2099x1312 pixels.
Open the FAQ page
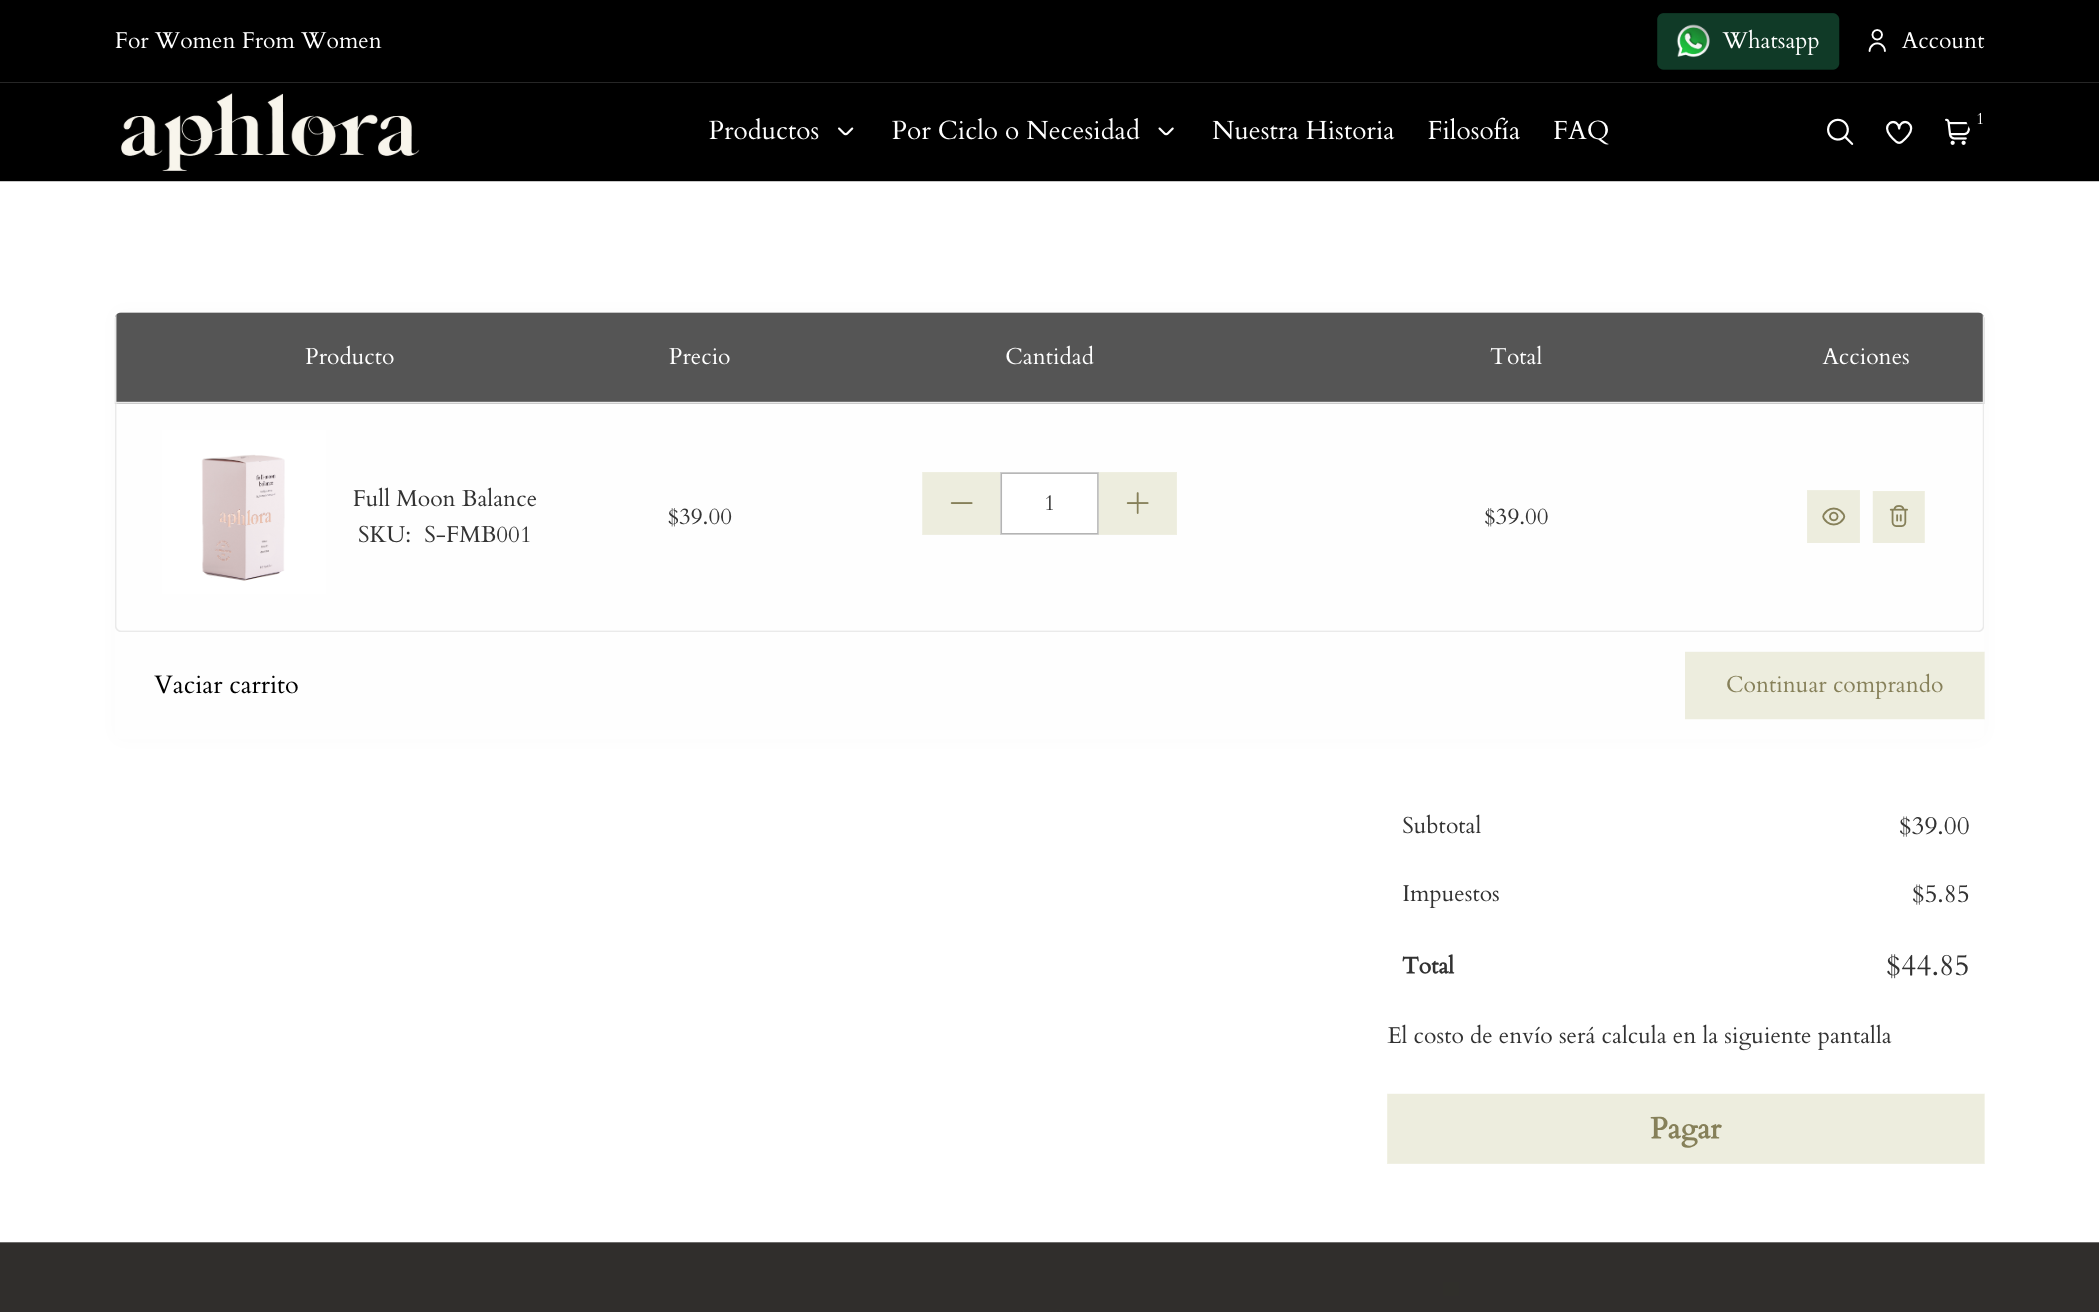coord(1580,131)
